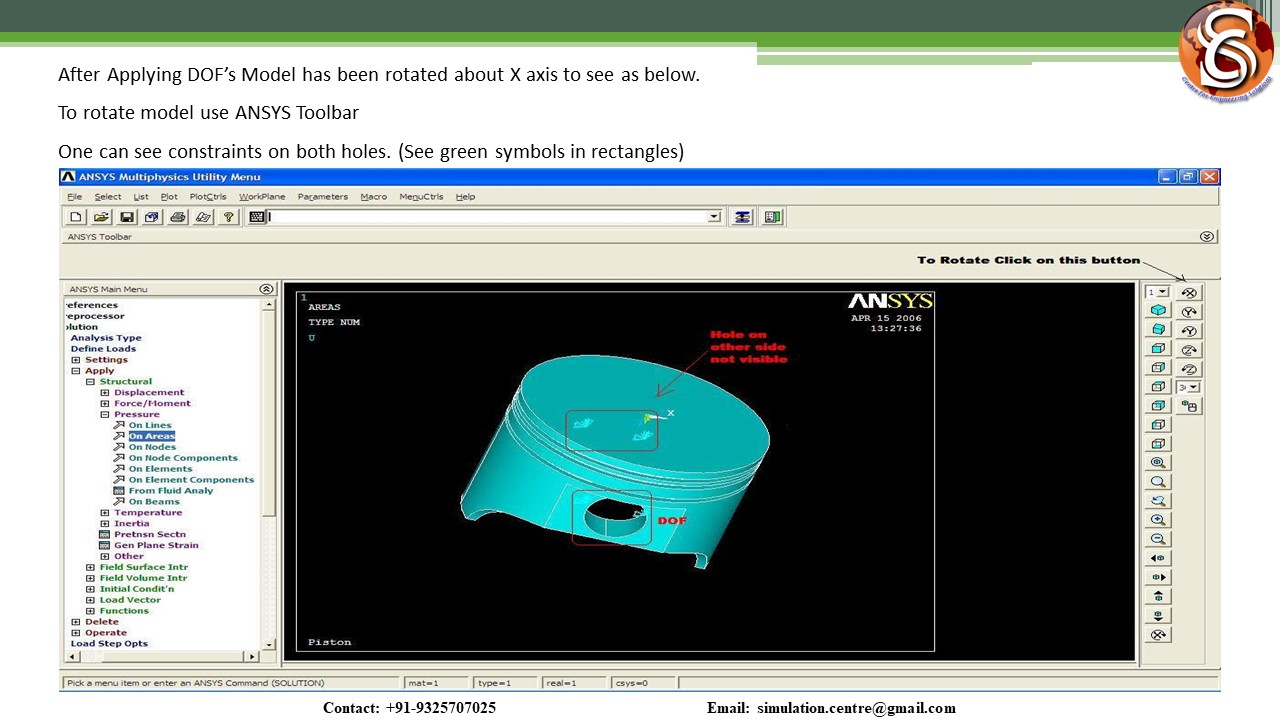Collapse the ANSYS Toolbar chevron button
The width and height of the screenshot is (1280, 720).
tap(1207, 237)
